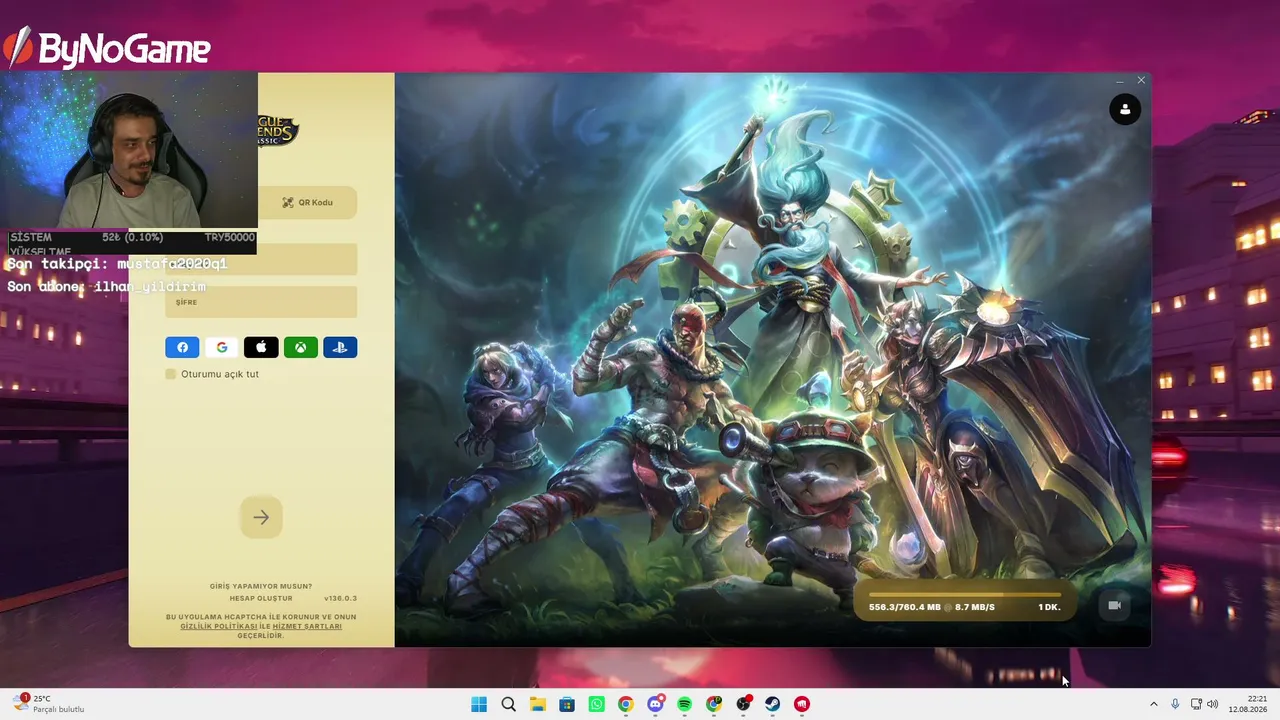
Task: Open the account profile icon in client
Action: 1125,109
